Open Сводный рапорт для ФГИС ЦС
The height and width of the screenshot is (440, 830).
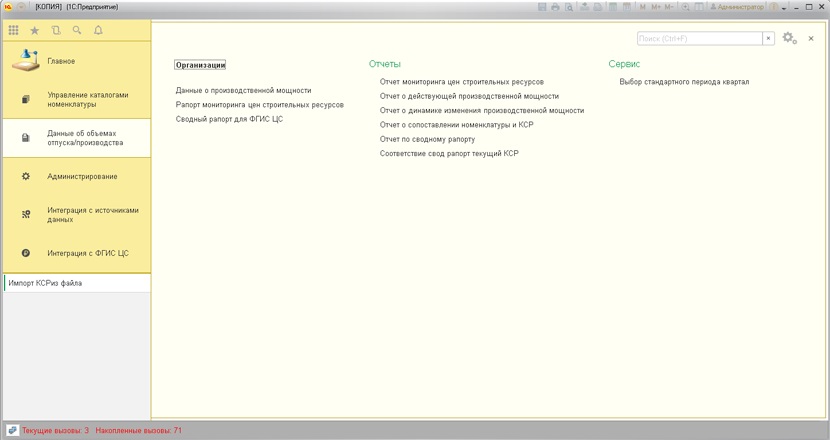229,119
